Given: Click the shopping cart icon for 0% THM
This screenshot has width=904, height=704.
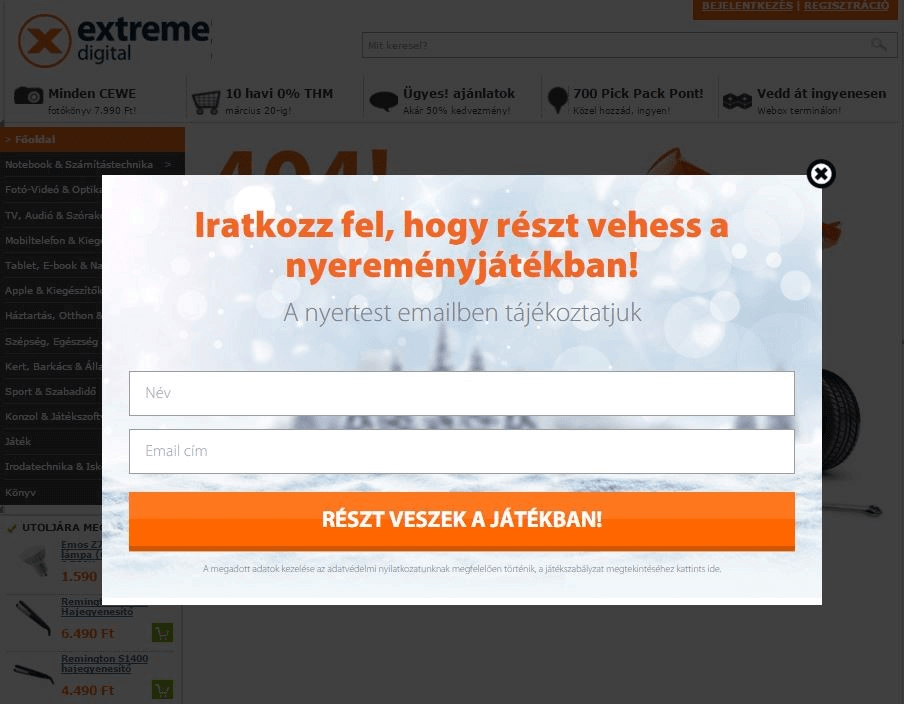Looking at the screenshot, I should [206, 102].
